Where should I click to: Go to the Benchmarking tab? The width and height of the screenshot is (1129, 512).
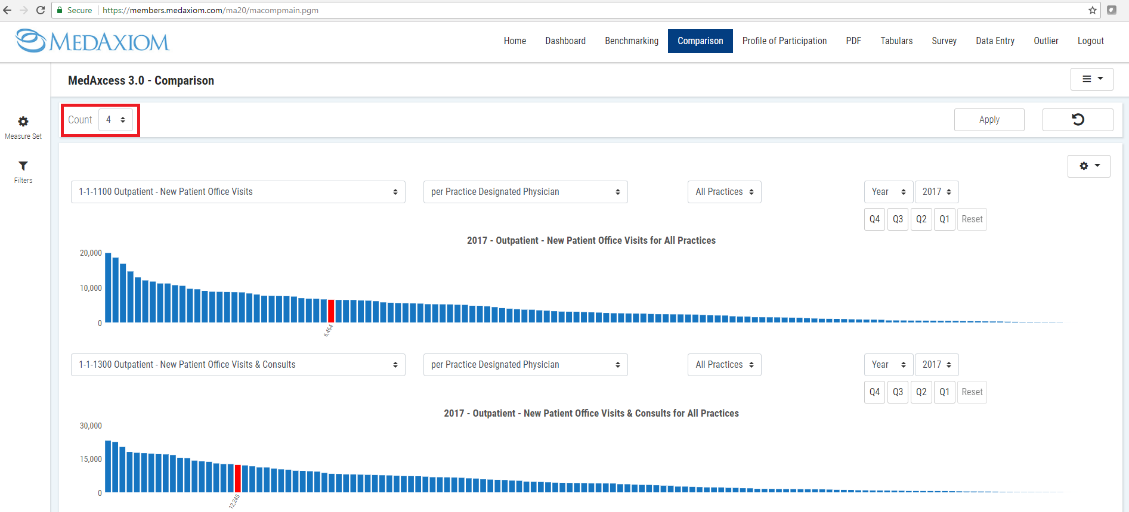[x=631, y=41]
